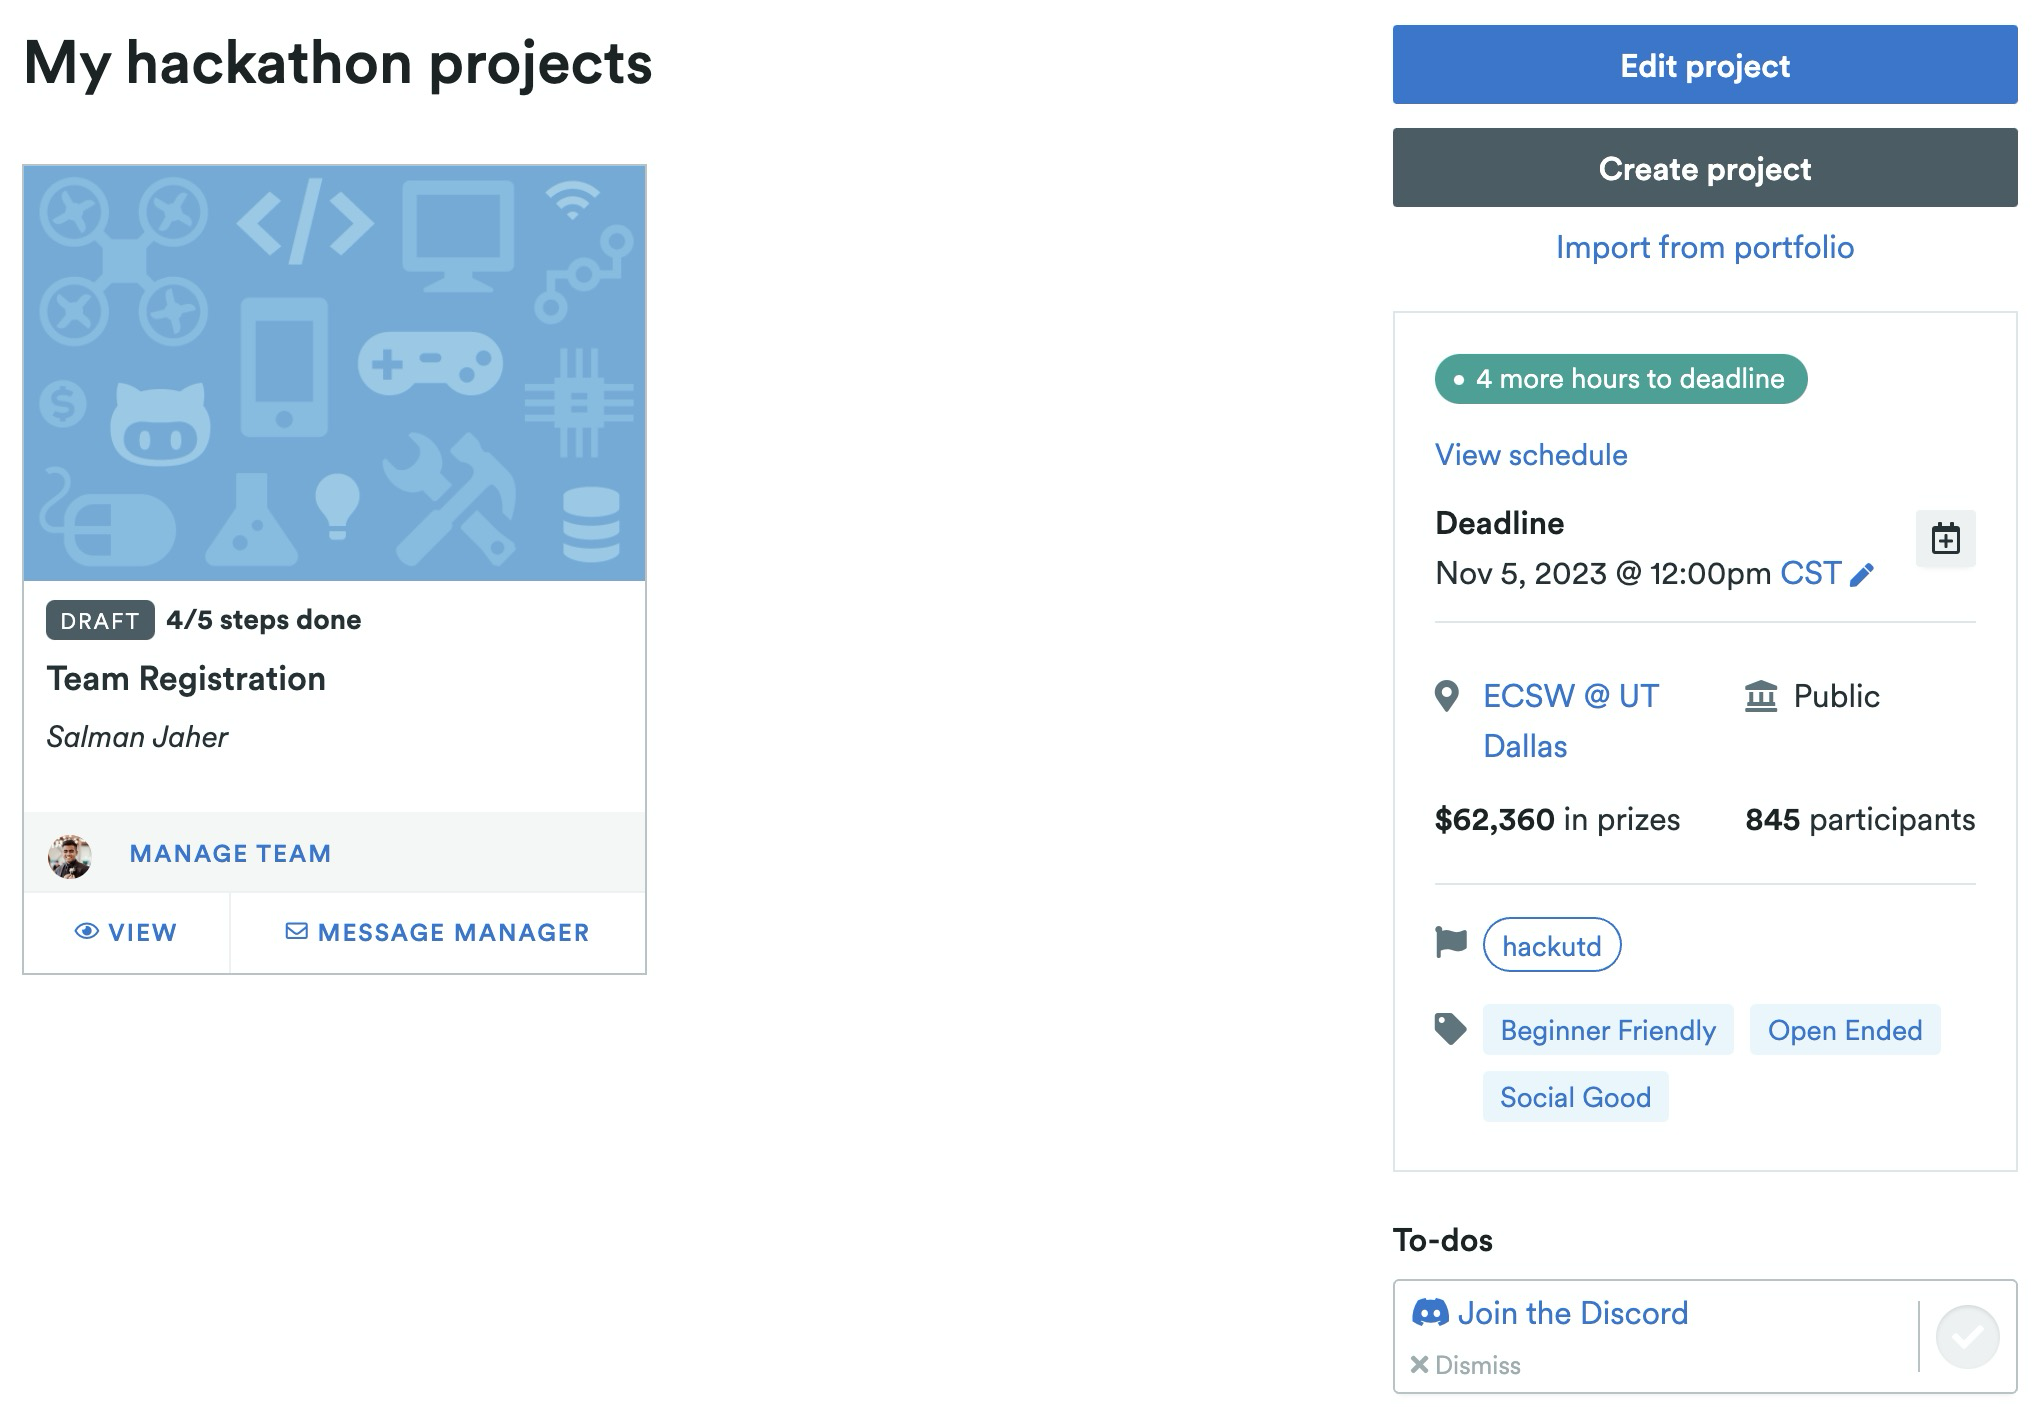Click the location pin icon

pyautogui.click(x=1449, y=696)
